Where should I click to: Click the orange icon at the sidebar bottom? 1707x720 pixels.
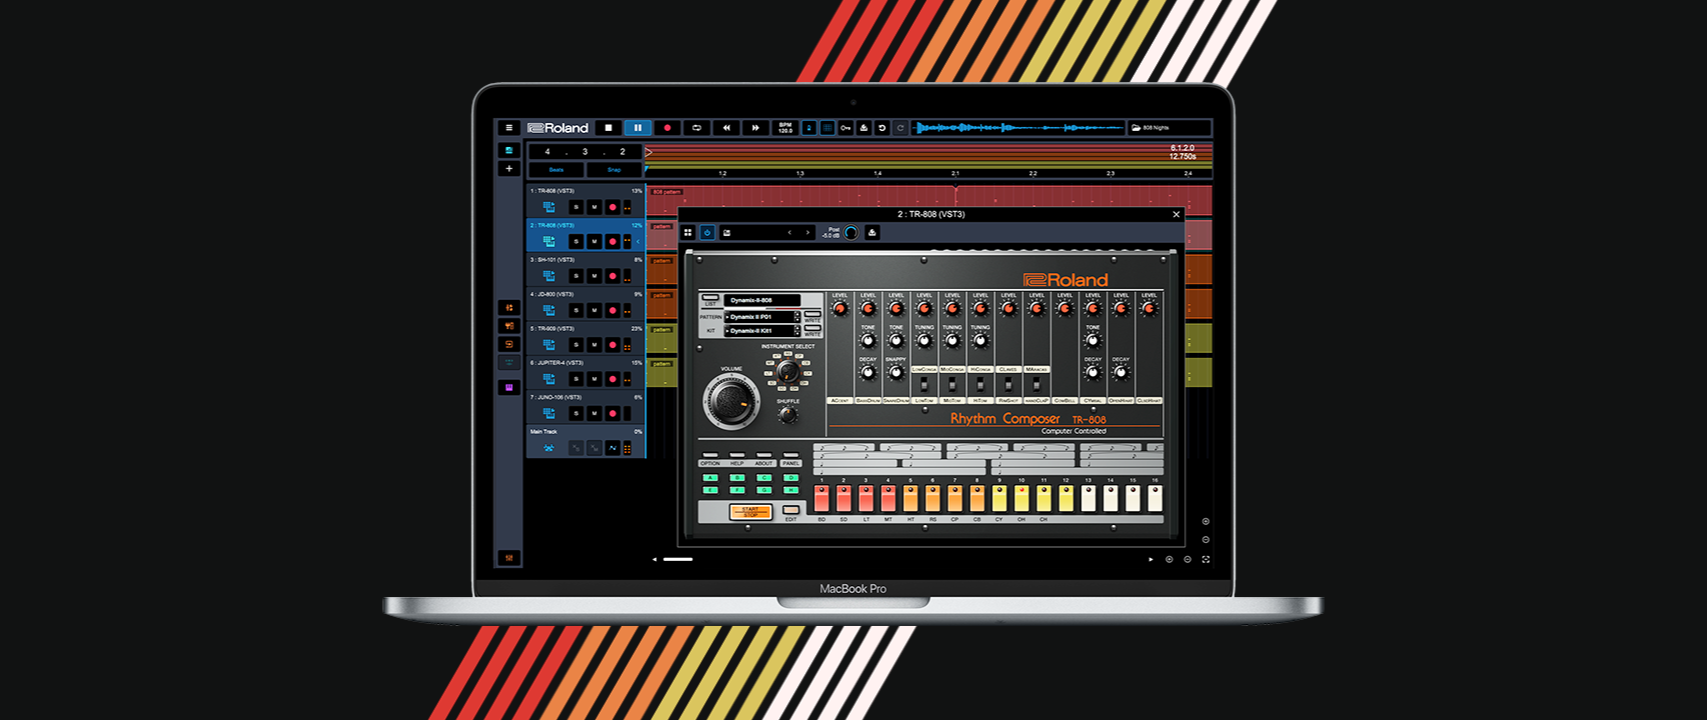[x=509, y=557]
